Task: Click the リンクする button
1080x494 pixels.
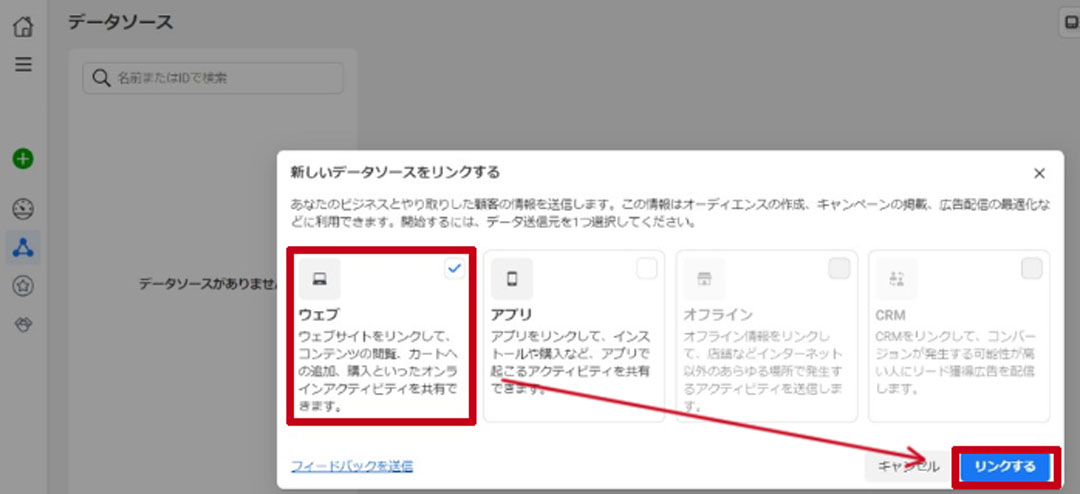Action: 1005,466
